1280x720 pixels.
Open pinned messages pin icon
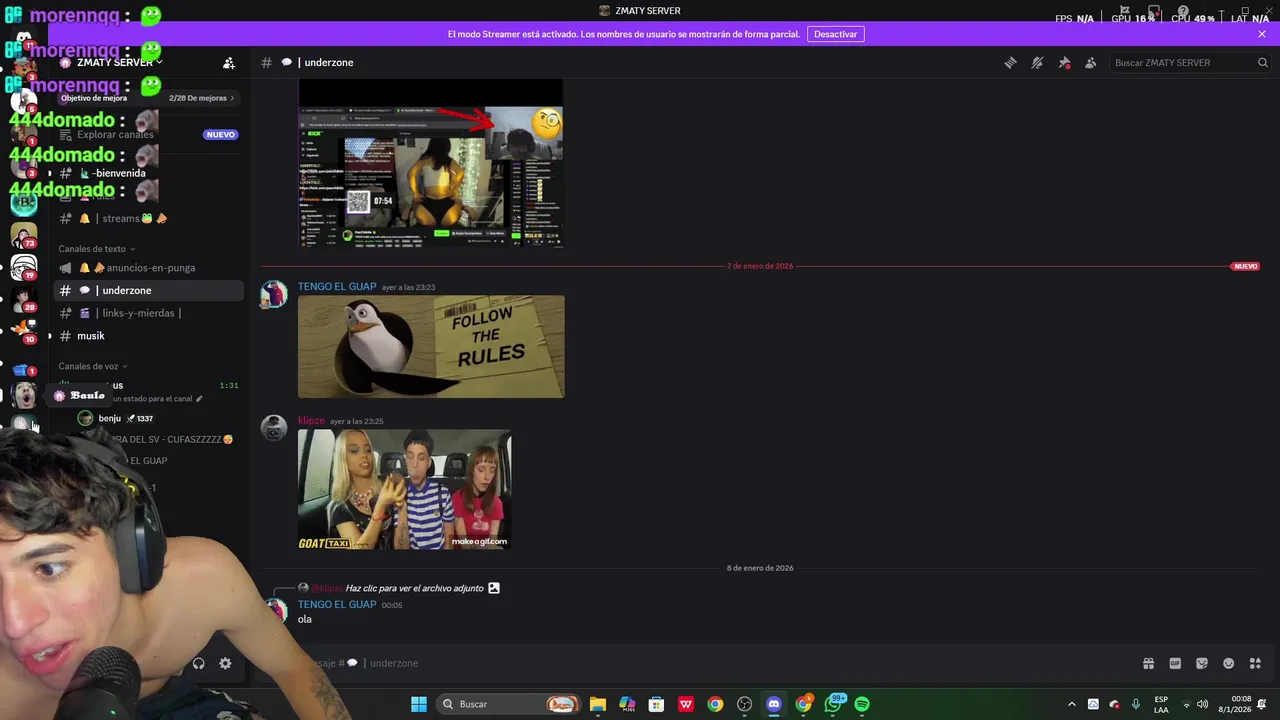click(x=1064, y=62)
